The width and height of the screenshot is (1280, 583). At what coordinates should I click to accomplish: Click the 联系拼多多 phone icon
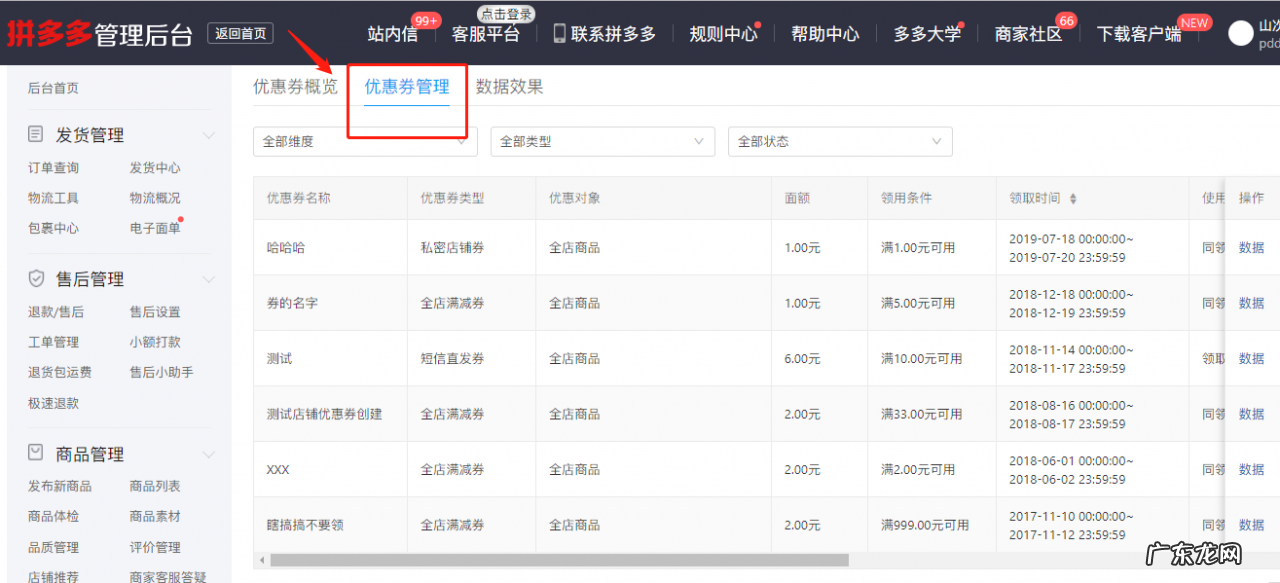click(x=558, y=33)
